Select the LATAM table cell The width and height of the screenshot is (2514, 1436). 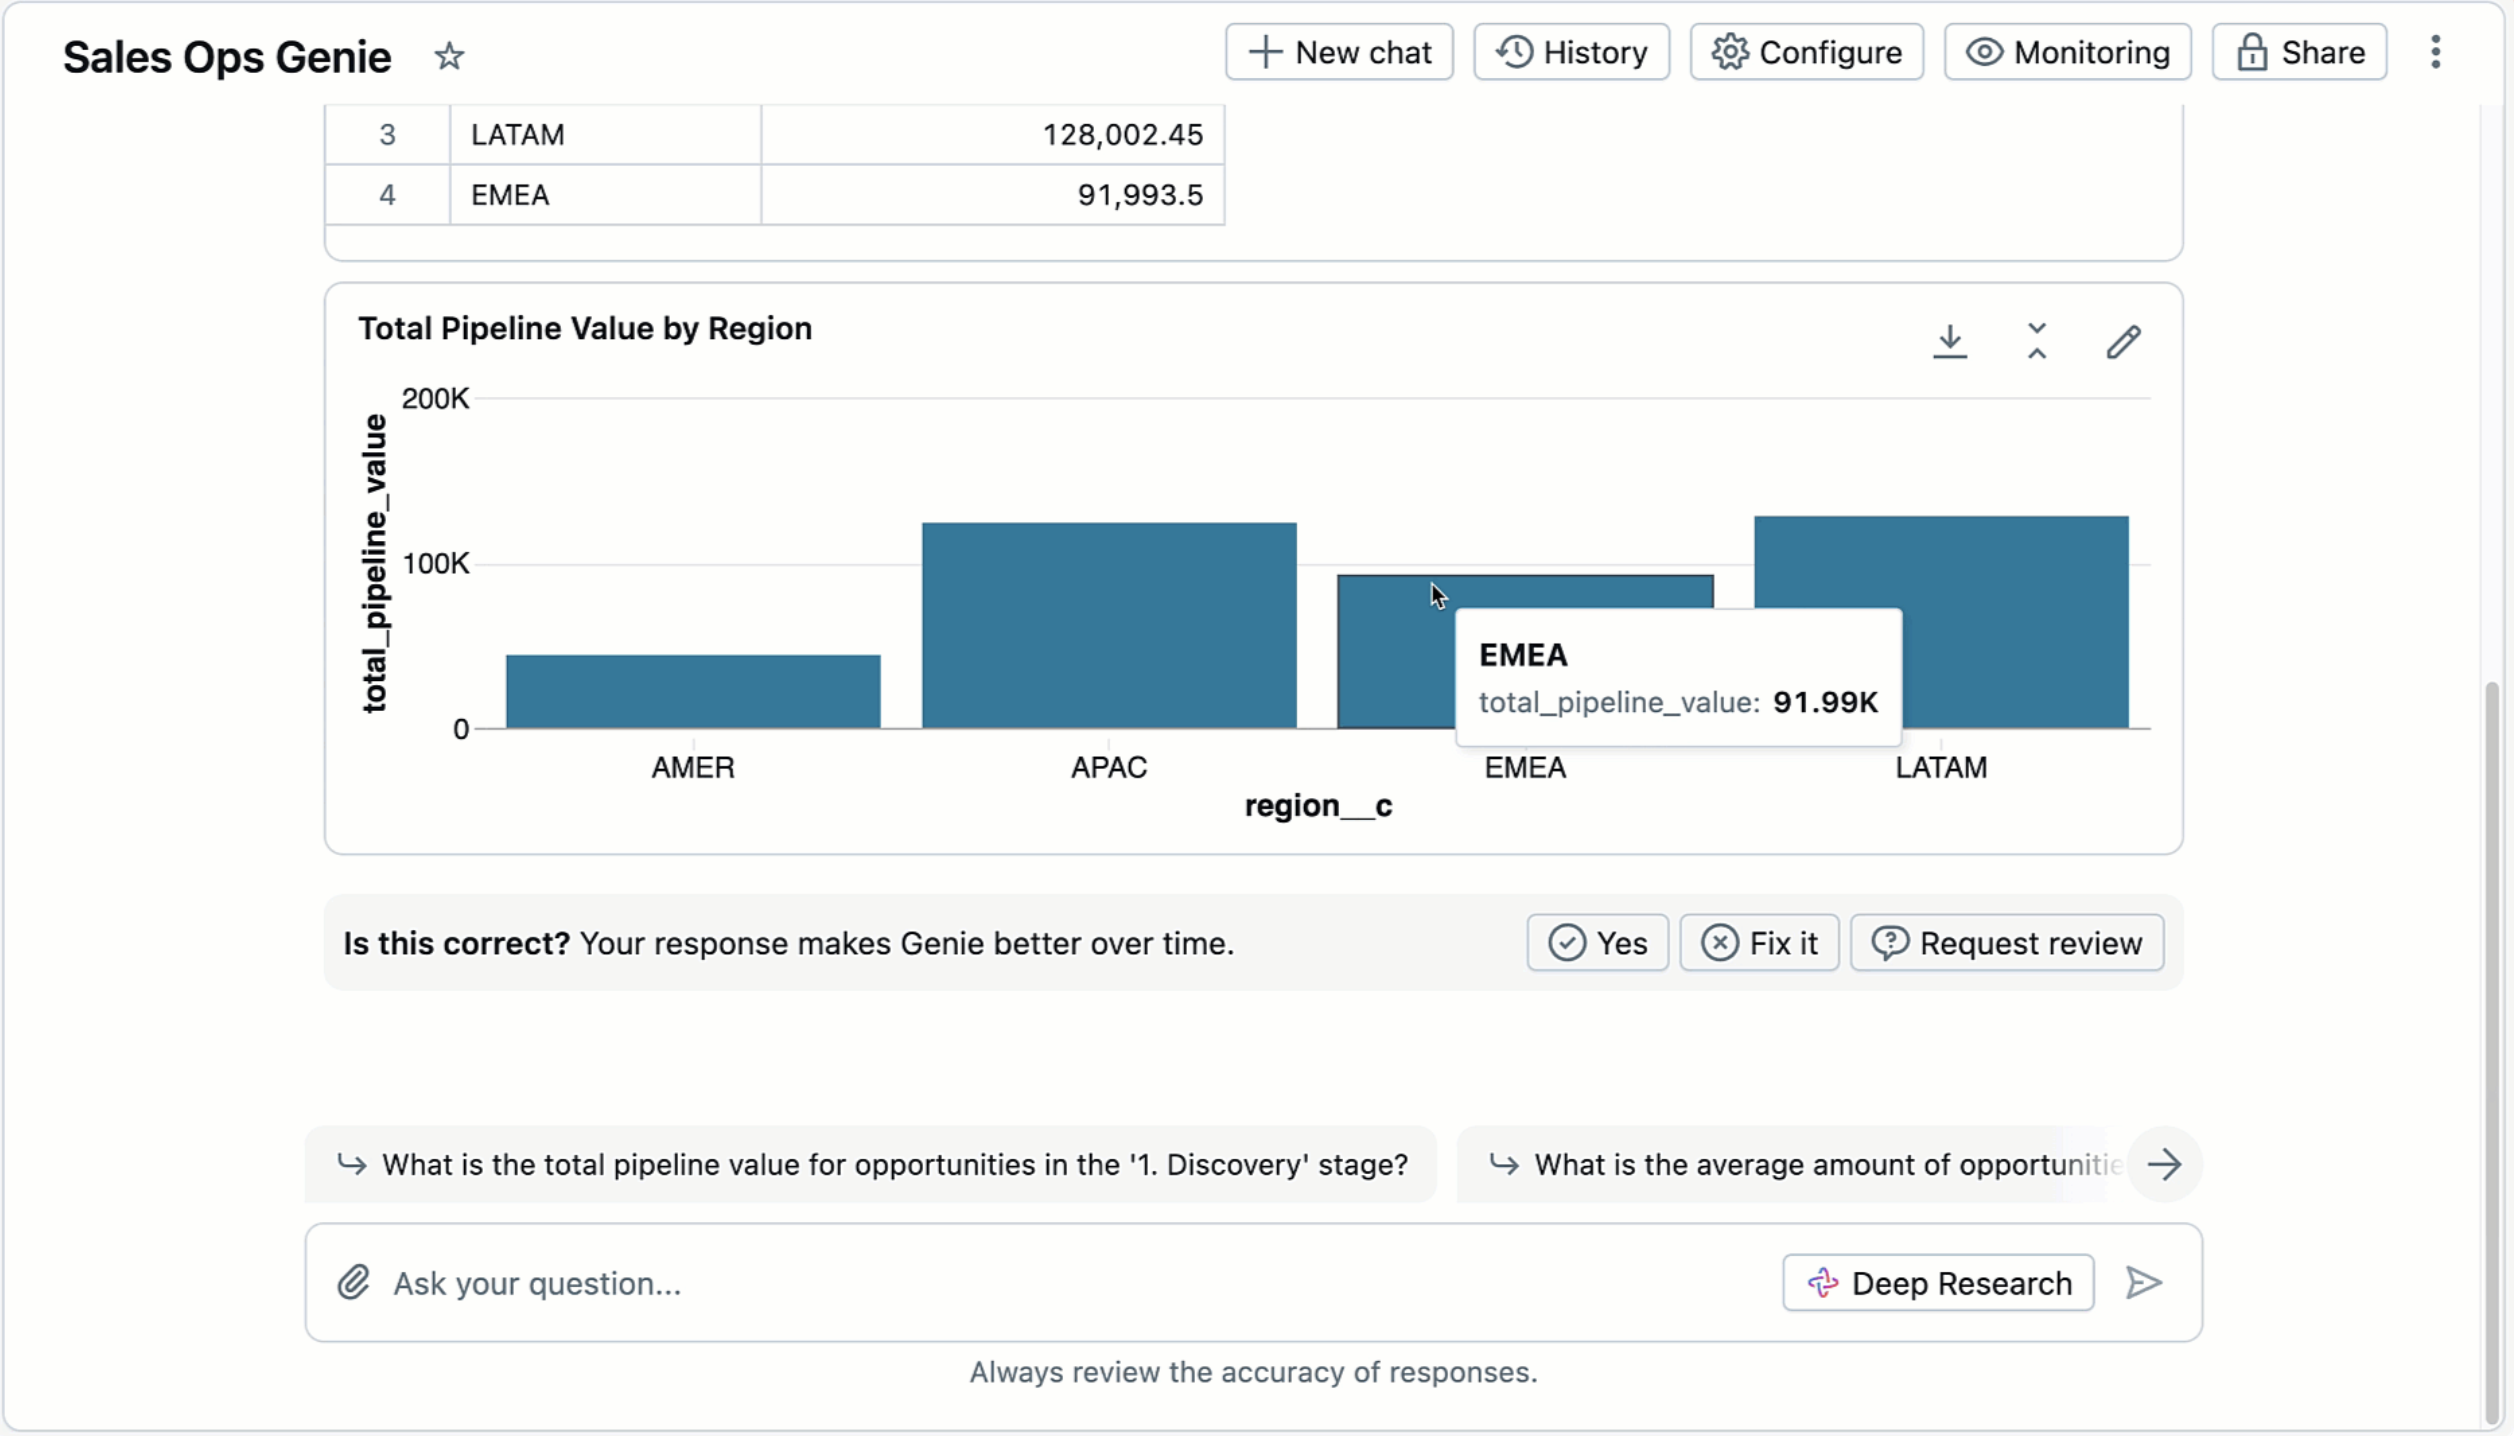[605, 134]
